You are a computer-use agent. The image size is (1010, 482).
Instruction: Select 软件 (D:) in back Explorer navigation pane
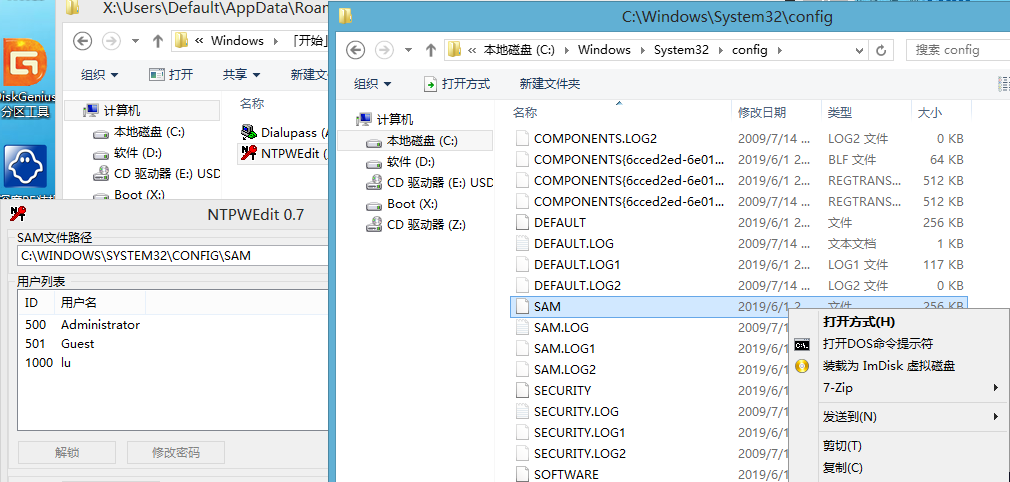128,153
